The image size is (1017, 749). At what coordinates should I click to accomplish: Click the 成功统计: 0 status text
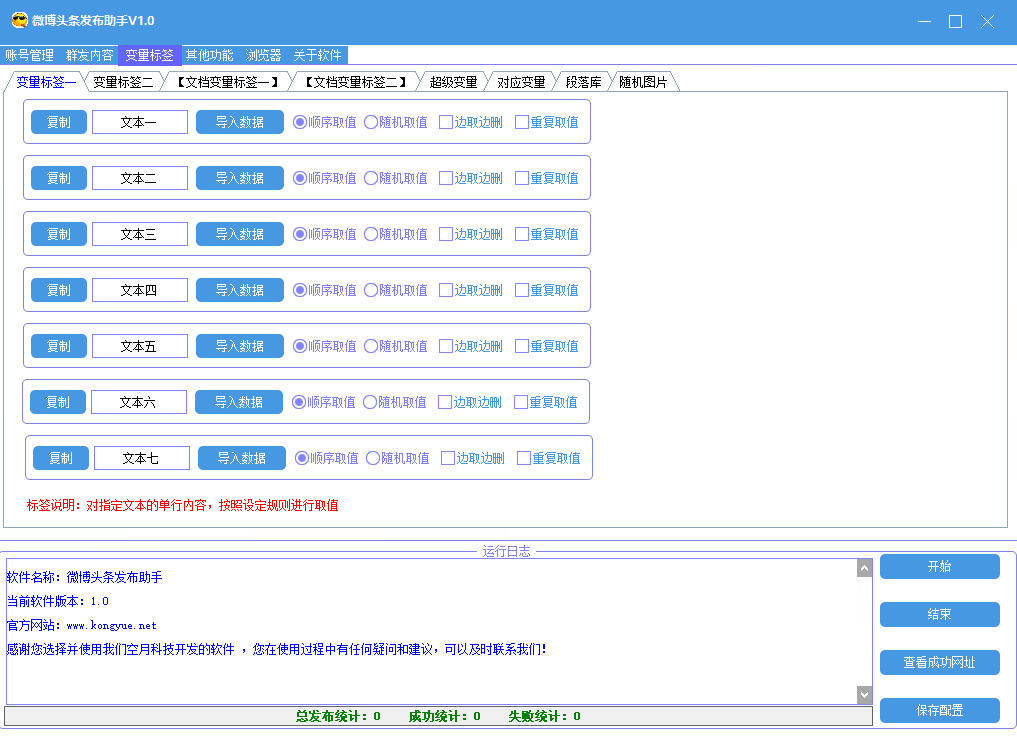(x=444, y=716)
